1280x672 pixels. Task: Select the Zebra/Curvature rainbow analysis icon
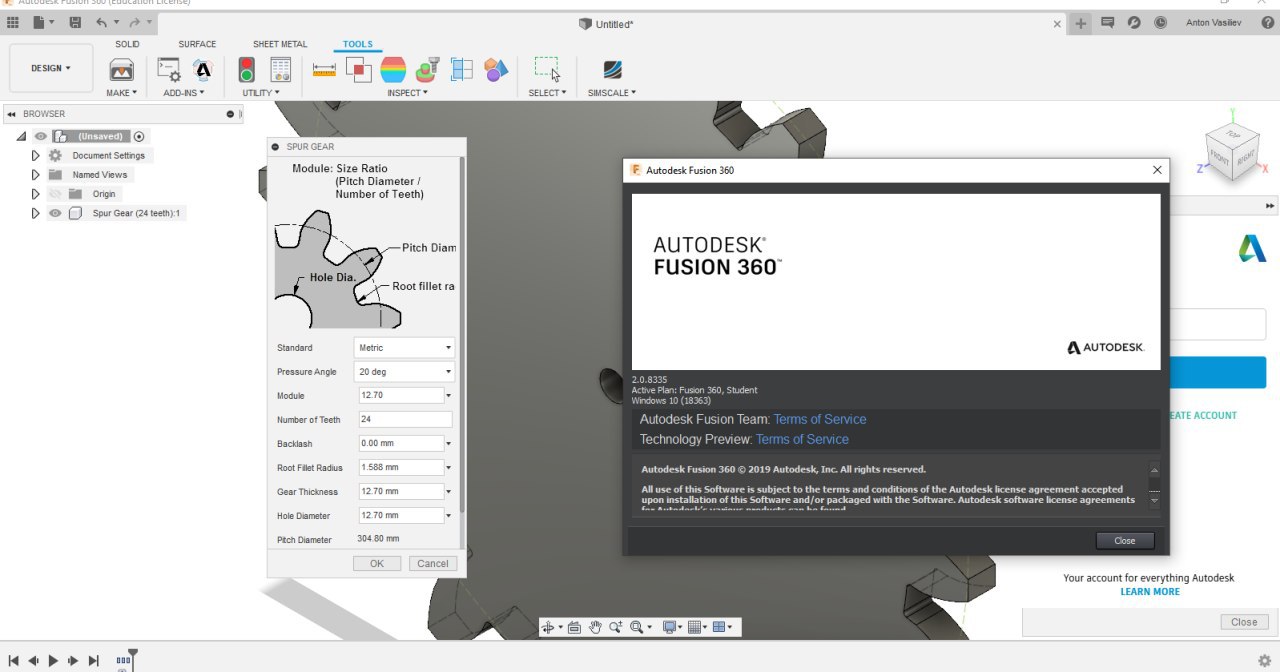click(393, 69)
